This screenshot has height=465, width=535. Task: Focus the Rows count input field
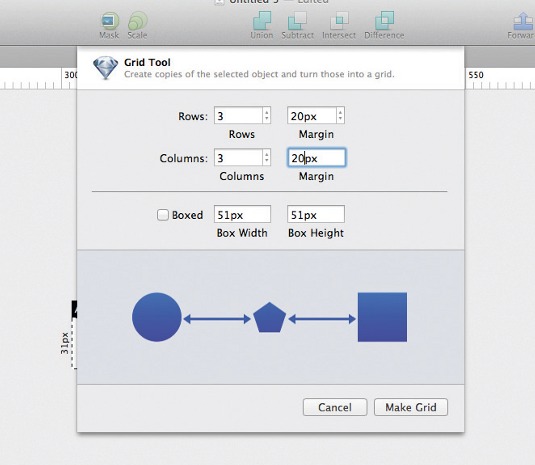[238, 116]
